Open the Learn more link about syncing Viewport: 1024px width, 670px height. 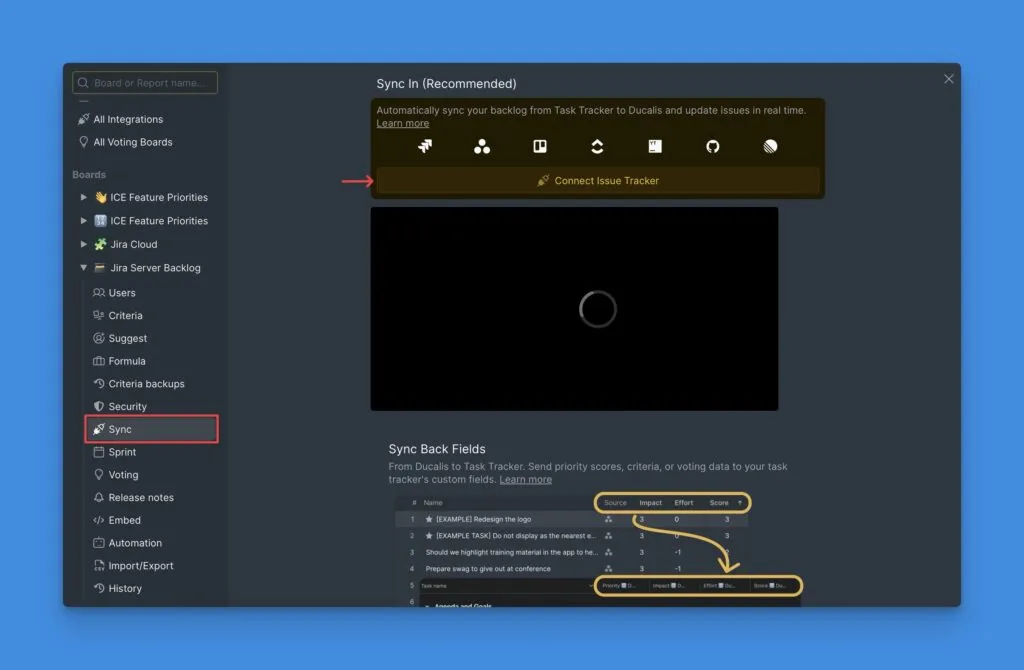[402, 123]
